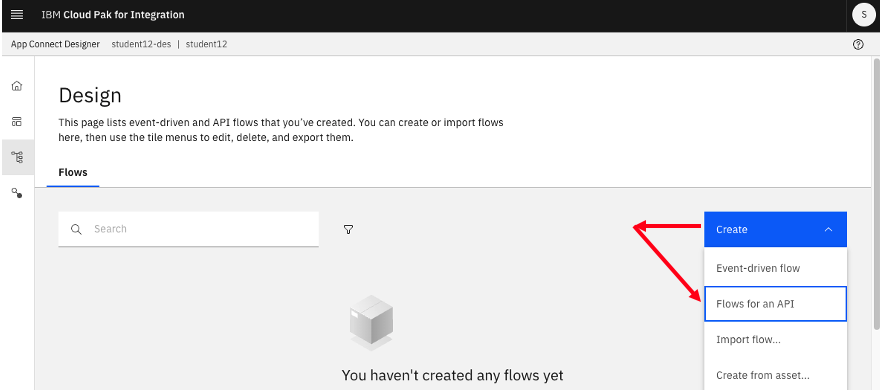Open the Catalog connections sidebar icon
This screenshot has height=390, width=880.
17,193
